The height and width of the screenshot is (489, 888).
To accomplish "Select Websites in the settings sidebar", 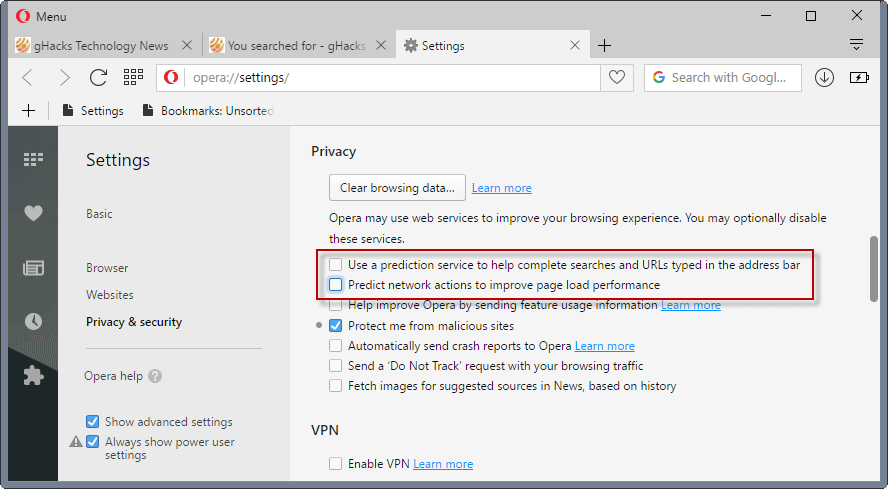I will (x=110, y=295).
